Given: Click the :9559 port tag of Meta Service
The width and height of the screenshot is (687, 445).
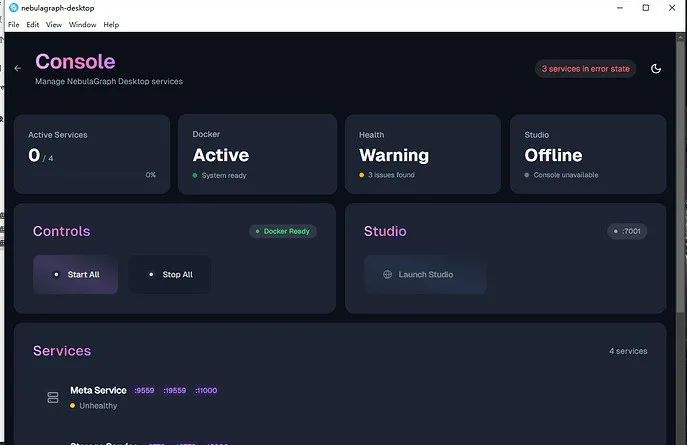Looking at the screenshot, I should [144, 390].
